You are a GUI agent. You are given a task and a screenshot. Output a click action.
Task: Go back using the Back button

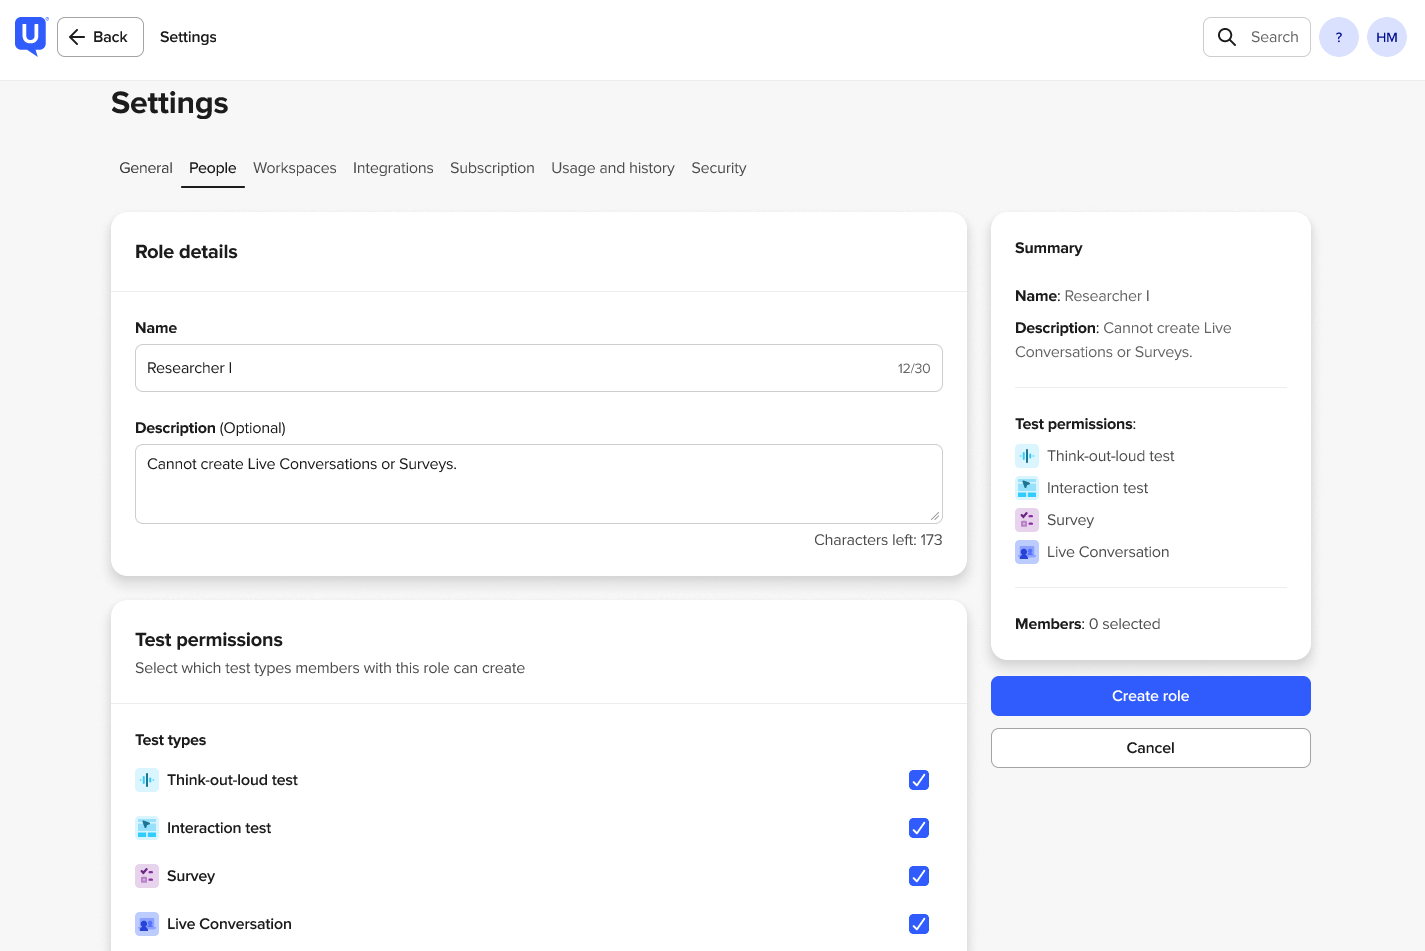(100, 37)
